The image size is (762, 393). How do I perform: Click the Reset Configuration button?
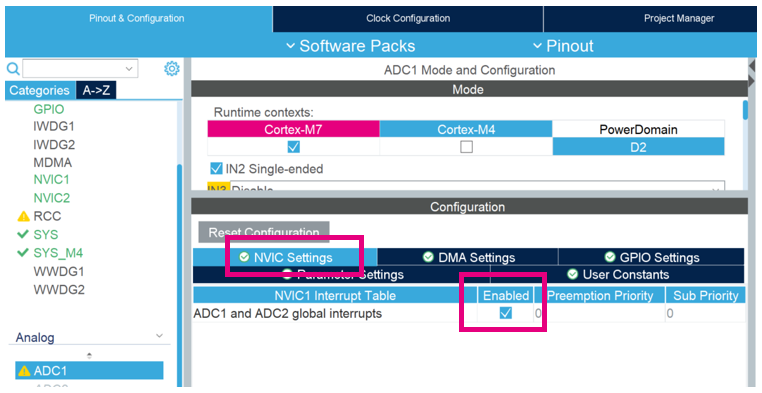click(264, 232)
